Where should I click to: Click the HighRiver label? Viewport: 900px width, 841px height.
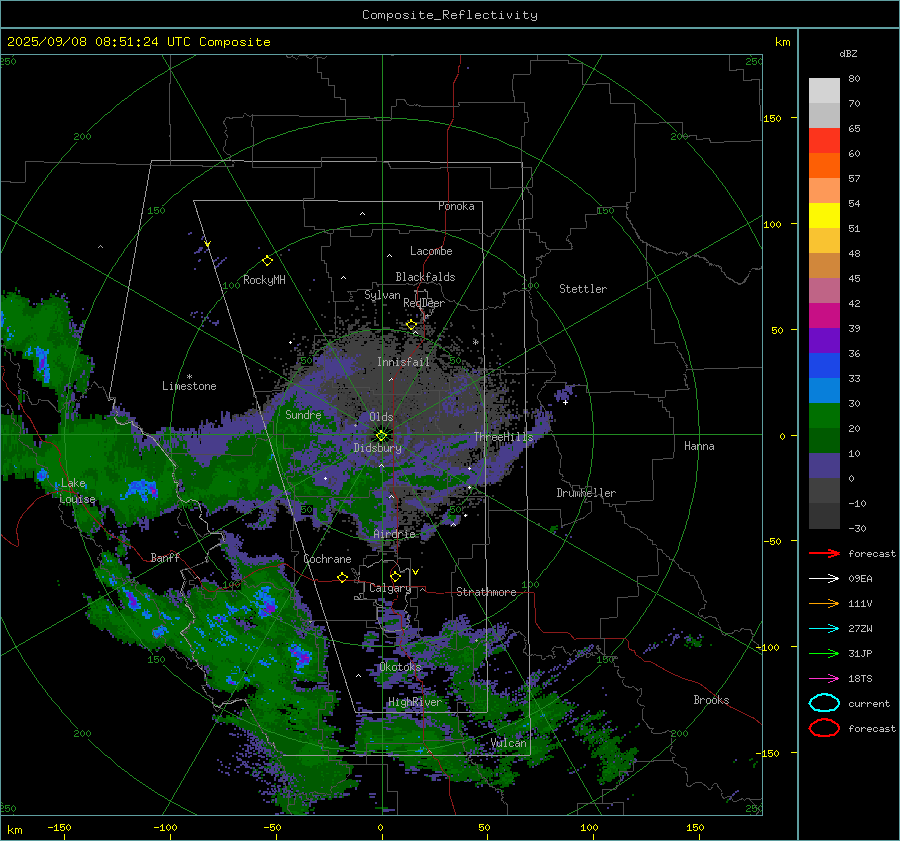415,702
